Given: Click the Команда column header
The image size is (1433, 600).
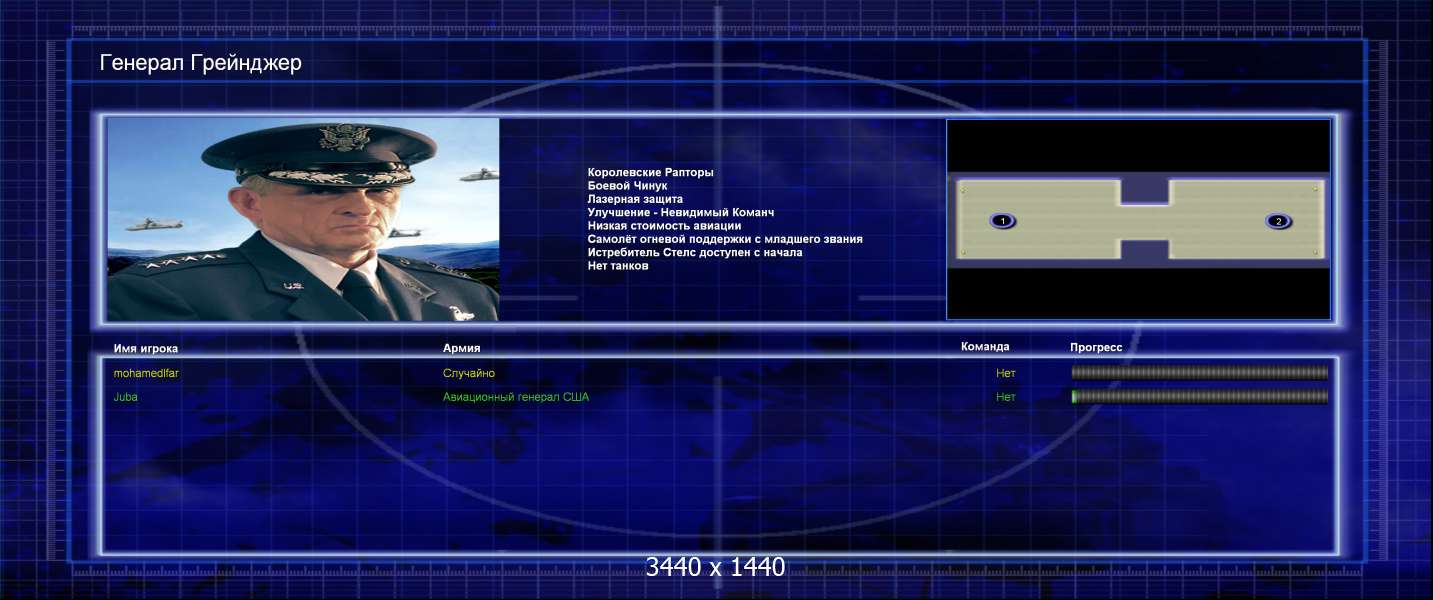Looking at the screenshot, I should pos(985,347).
